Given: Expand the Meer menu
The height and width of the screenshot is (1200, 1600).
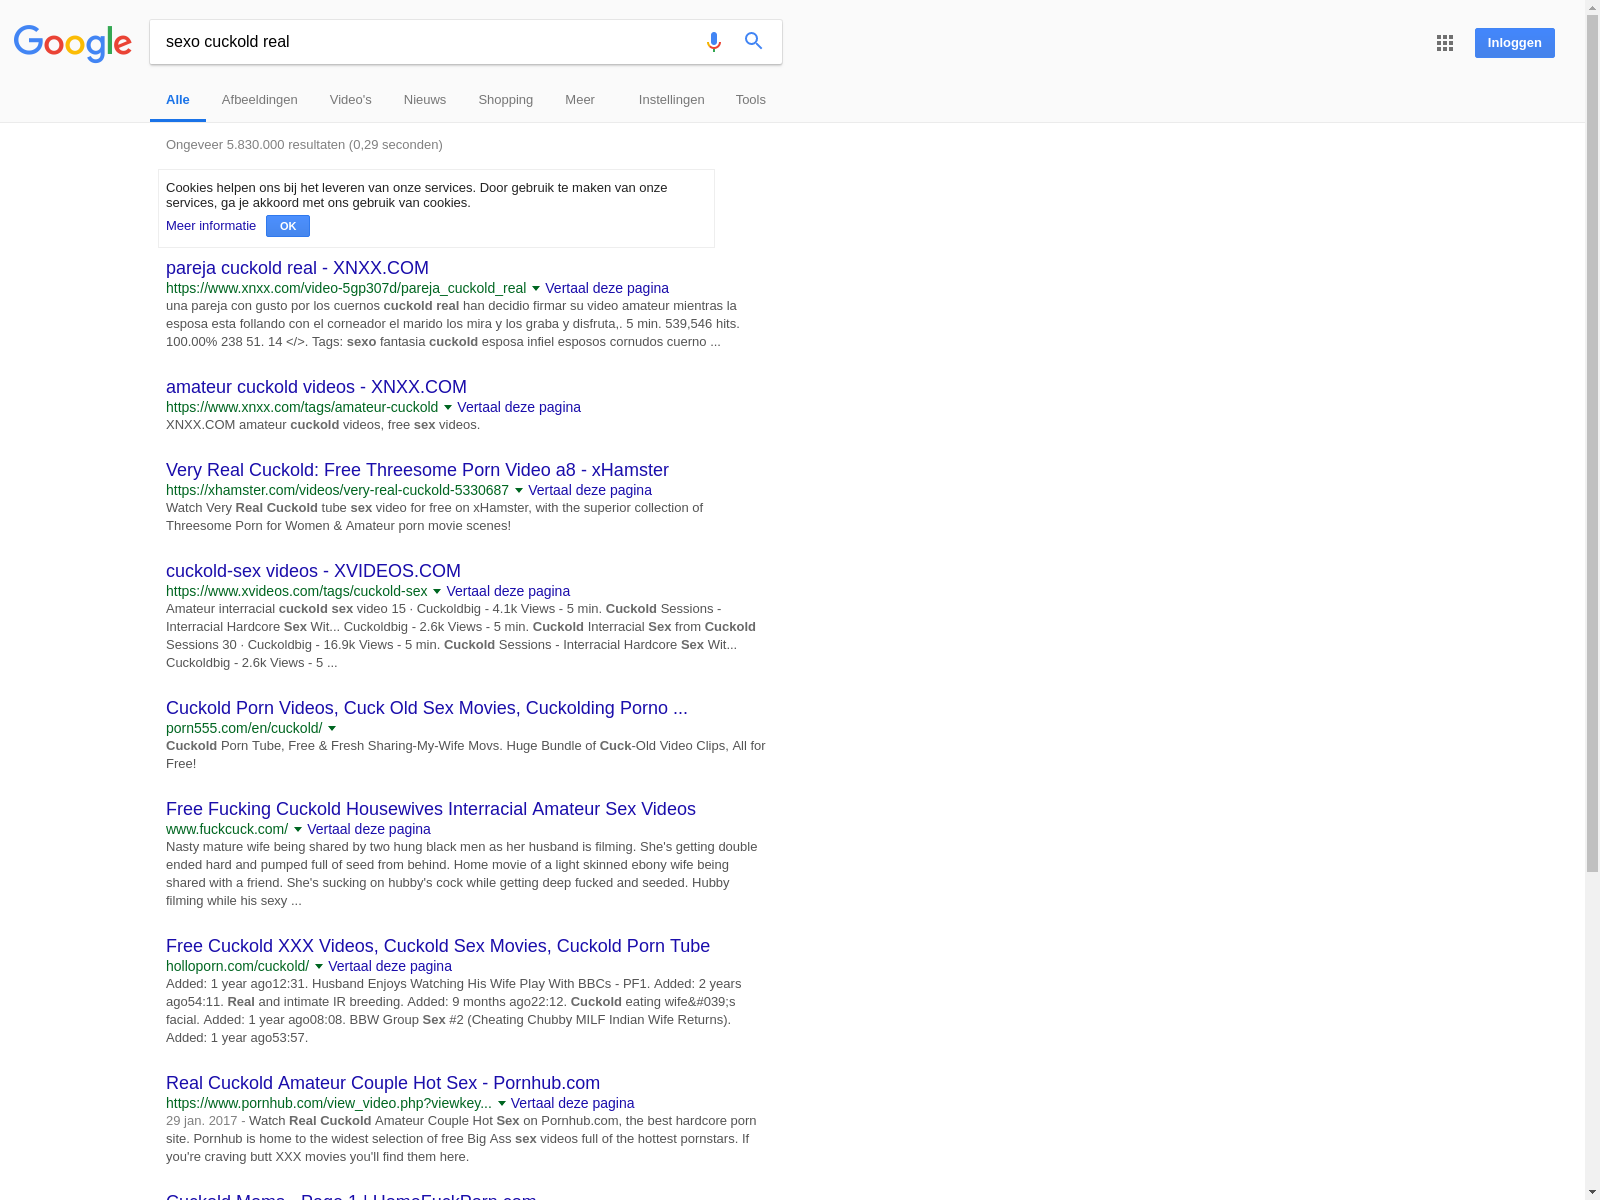Looking at the screenshot, I should tap(580, 100).
